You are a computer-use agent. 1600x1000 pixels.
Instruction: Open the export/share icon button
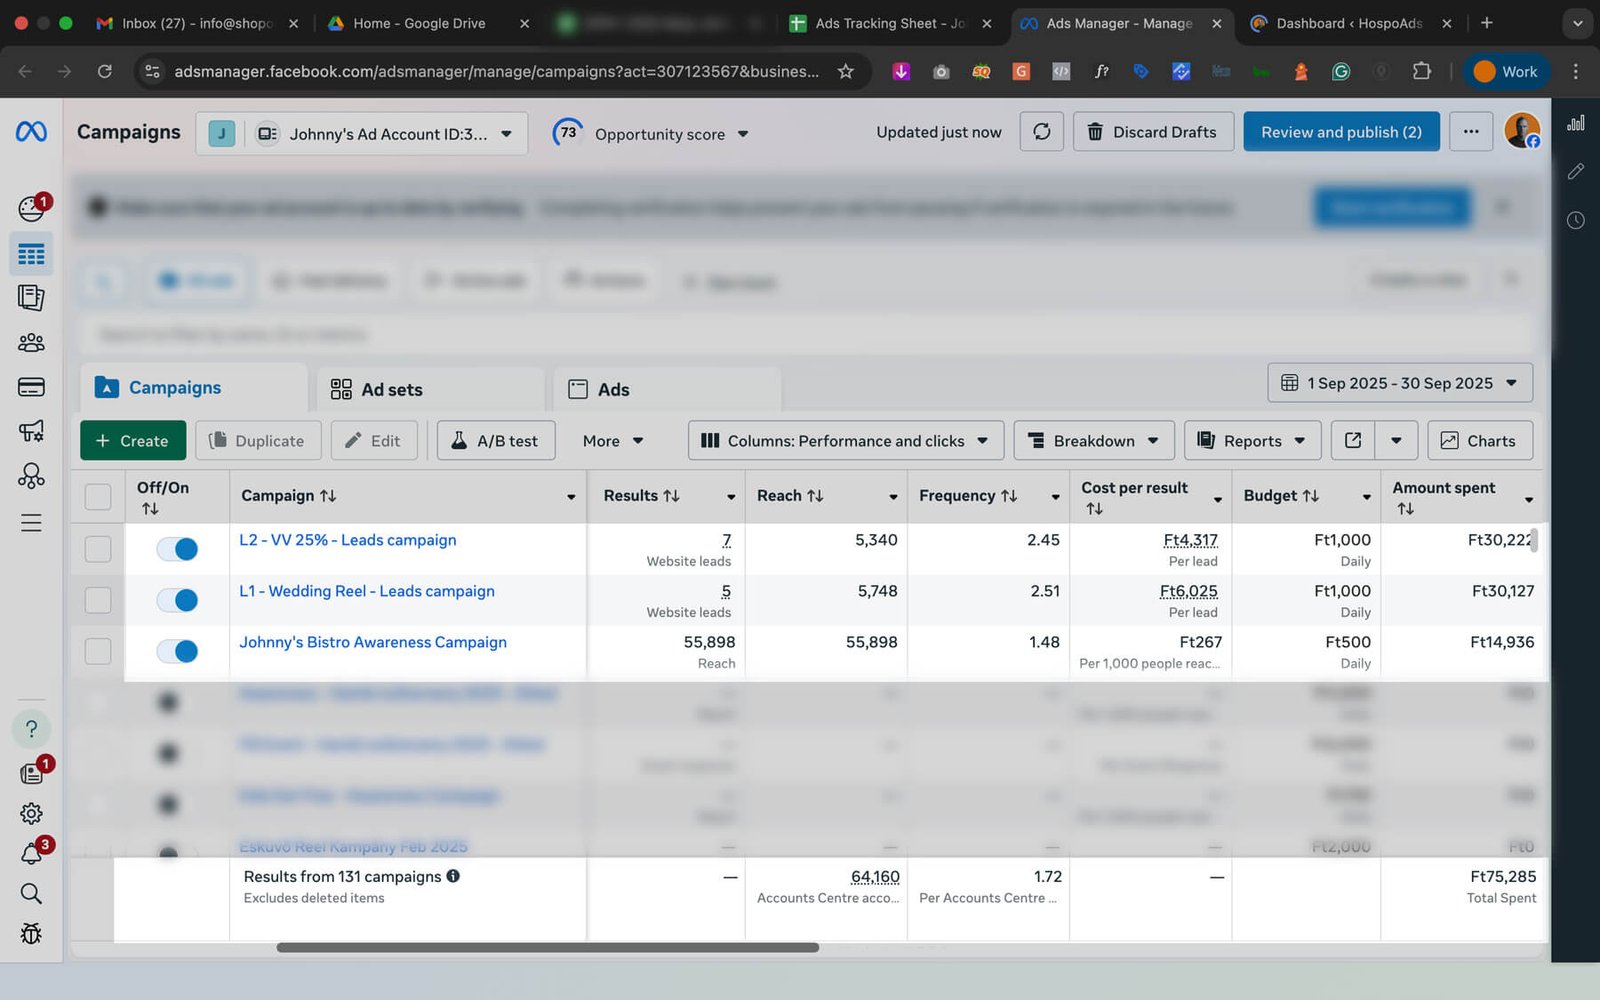click(1353, 441)
